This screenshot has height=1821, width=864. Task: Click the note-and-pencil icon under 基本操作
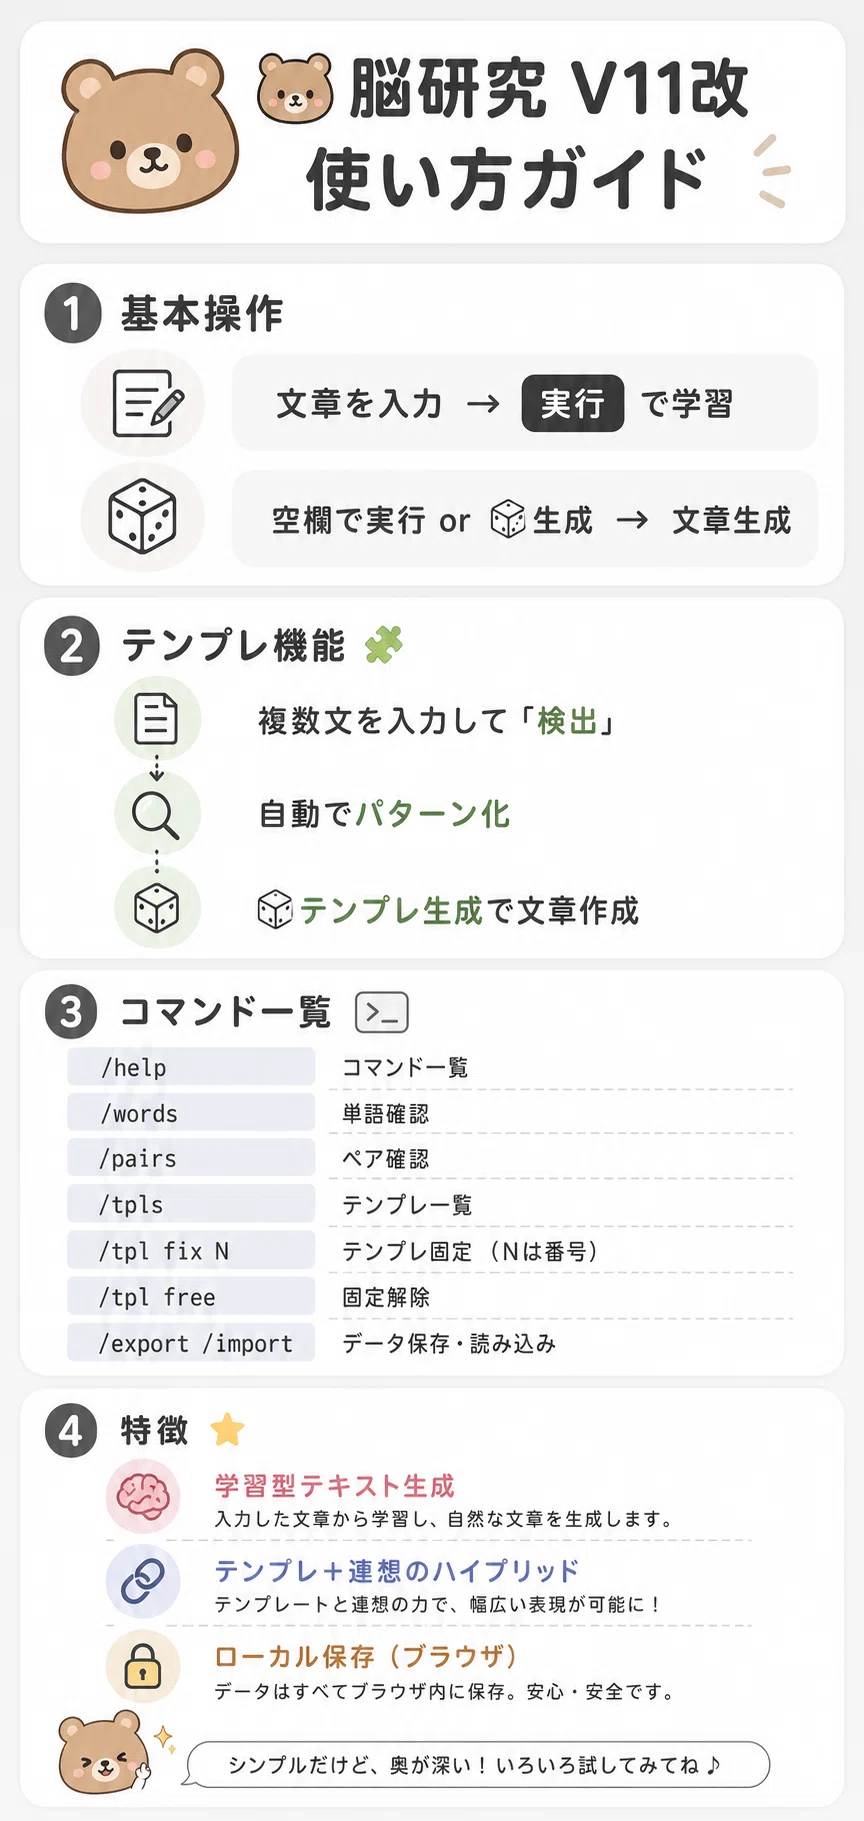pyautogui.click(x=146, y=404)
